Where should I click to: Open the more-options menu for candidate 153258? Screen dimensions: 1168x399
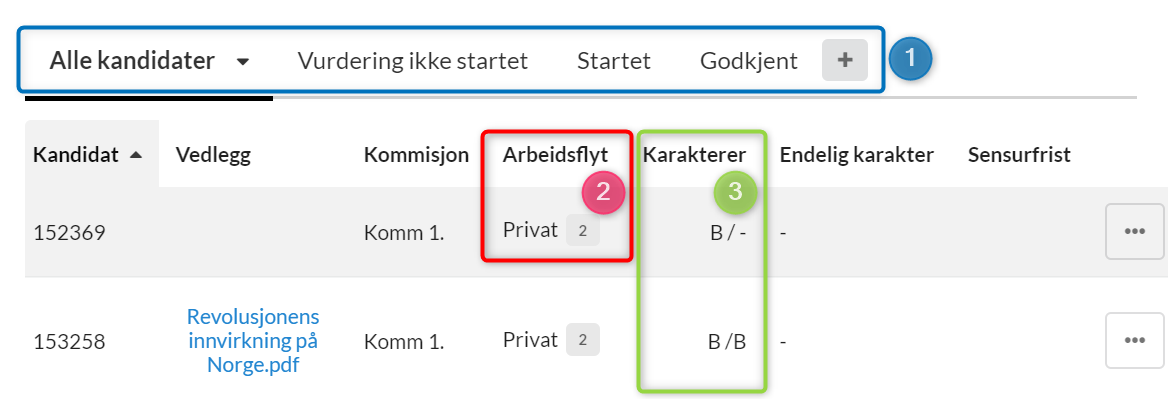point(1134,340)
